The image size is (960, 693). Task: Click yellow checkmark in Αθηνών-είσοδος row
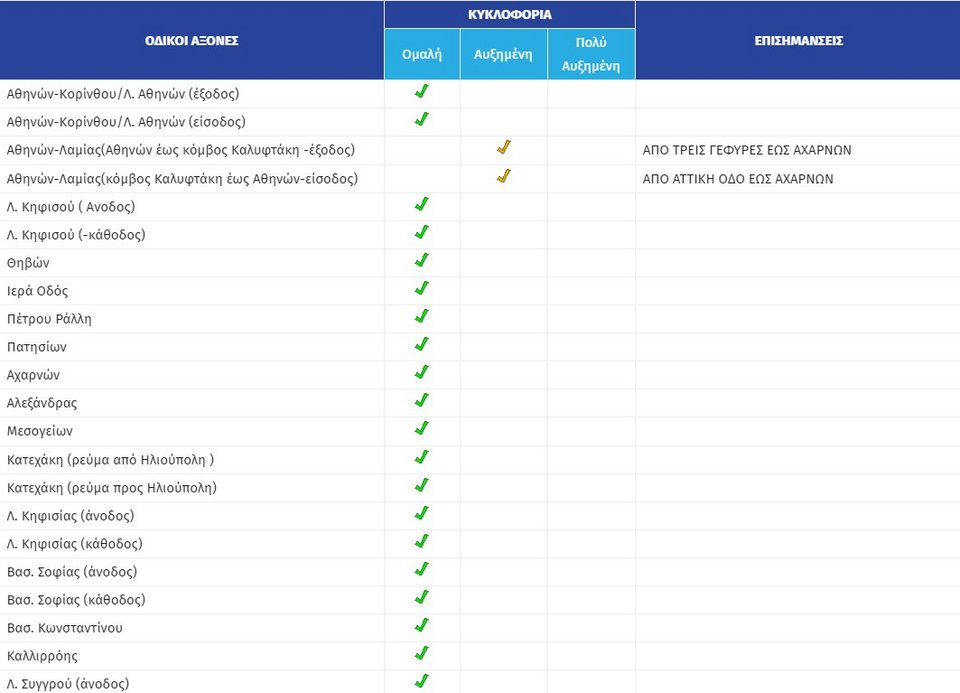pyautogui.click(x=504, y=176)
